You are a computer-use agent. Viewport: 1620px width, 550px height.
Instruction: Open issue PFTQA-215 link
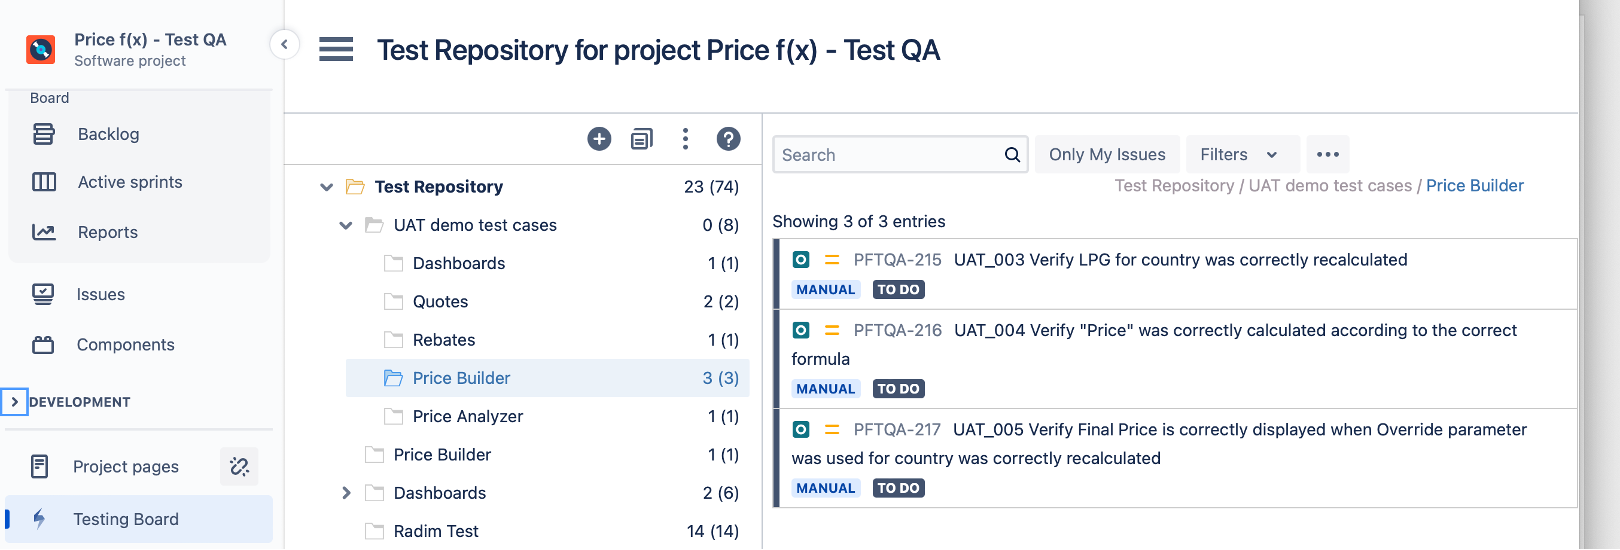coord(897,260)
